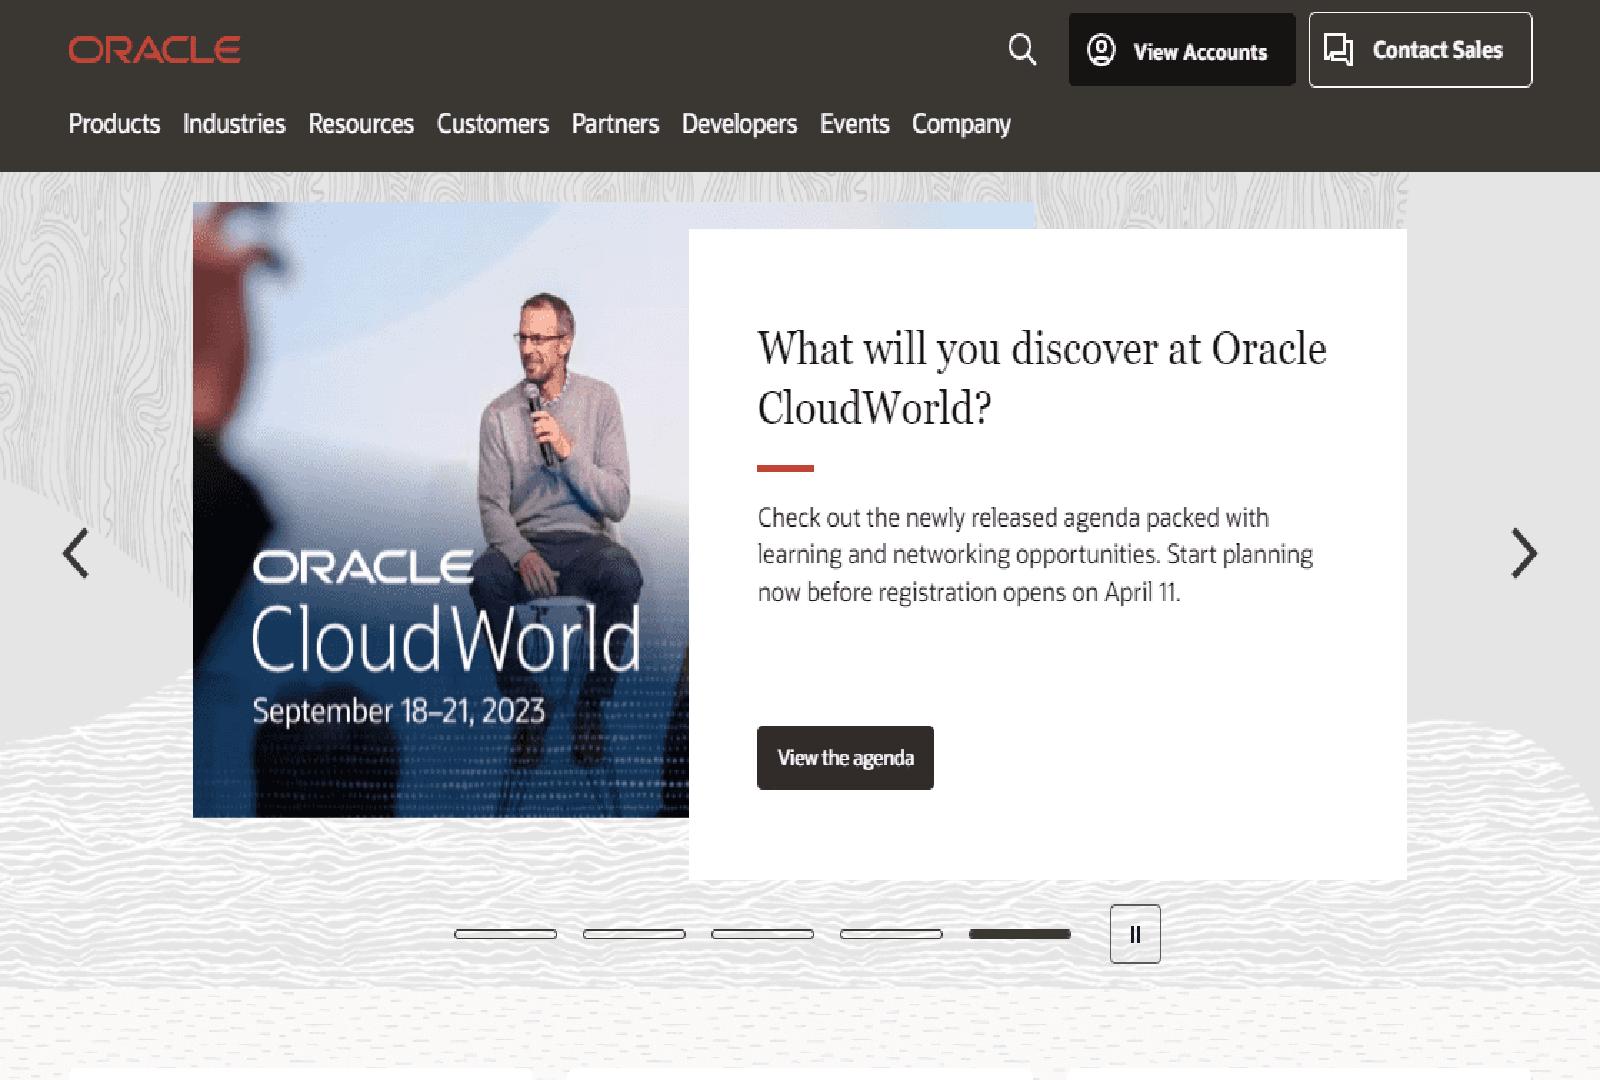Click the search icon in the header
The image size is (1600, 1080).
pyautogui.click(x=1022, y=49)
